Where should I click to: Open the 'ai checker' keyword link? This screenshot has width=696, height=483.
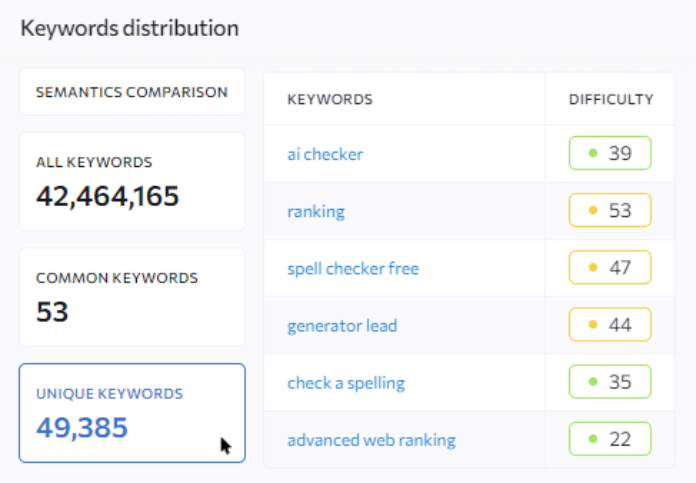(x=325, y=154)
